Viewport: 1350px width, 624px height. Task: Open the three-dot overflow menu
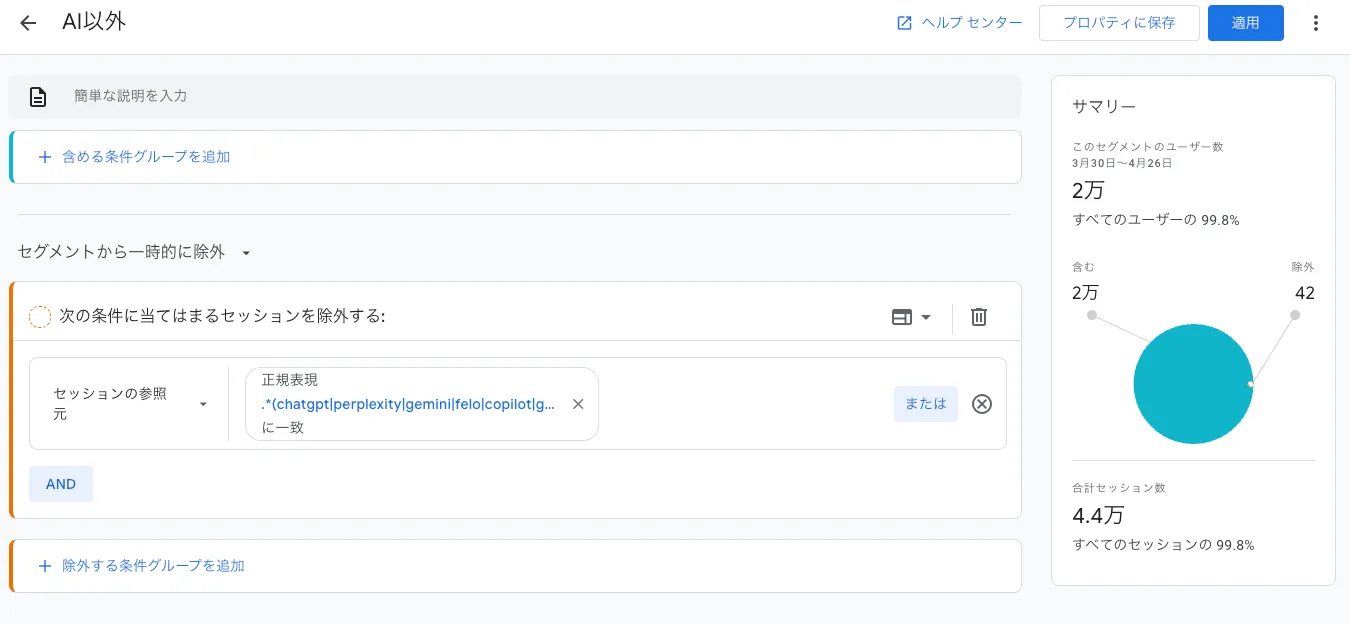(x=1316, y=22)
